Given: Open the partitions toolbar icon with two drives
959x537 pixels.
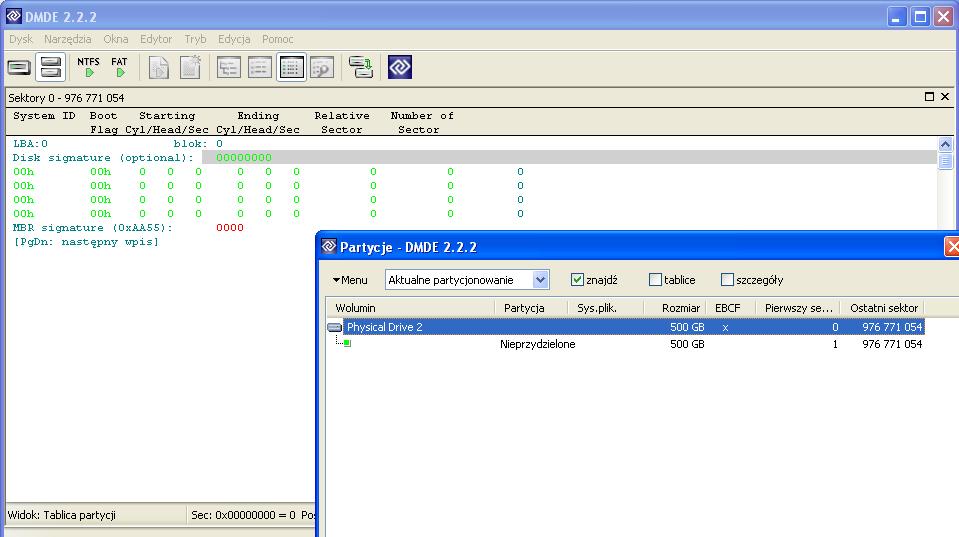Looking at the screenshot, I should (x=50, y=67).
